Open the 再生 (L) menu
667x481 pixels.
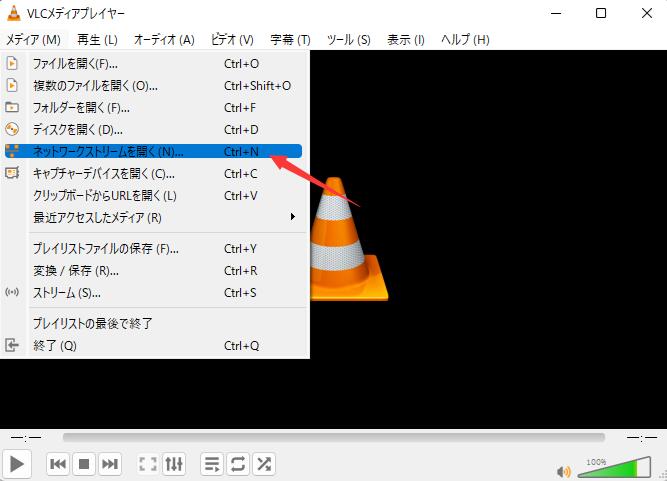97,40
